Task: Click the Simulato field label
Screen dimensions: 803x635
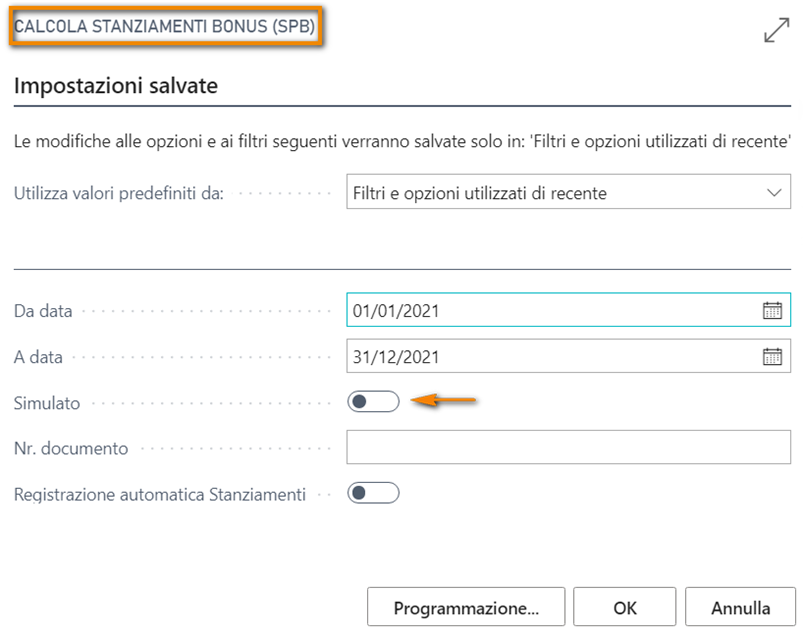Action: [x=47, y=403]
